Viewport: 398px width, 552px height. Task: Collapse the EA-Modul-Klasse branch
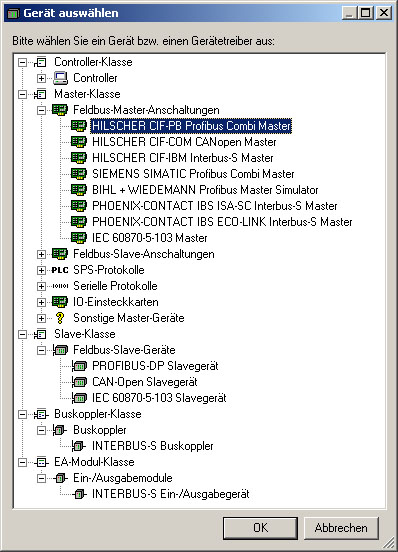click(x=22, y=462)
